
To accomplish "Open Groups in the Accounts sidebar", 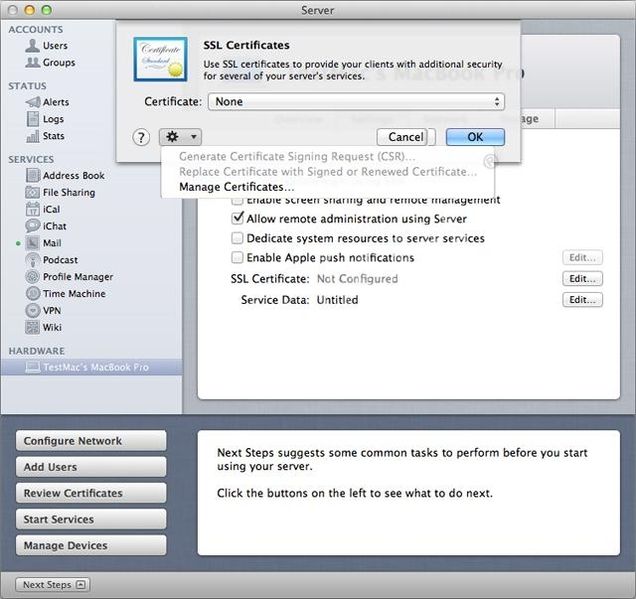I will click(x=50, y=62).
